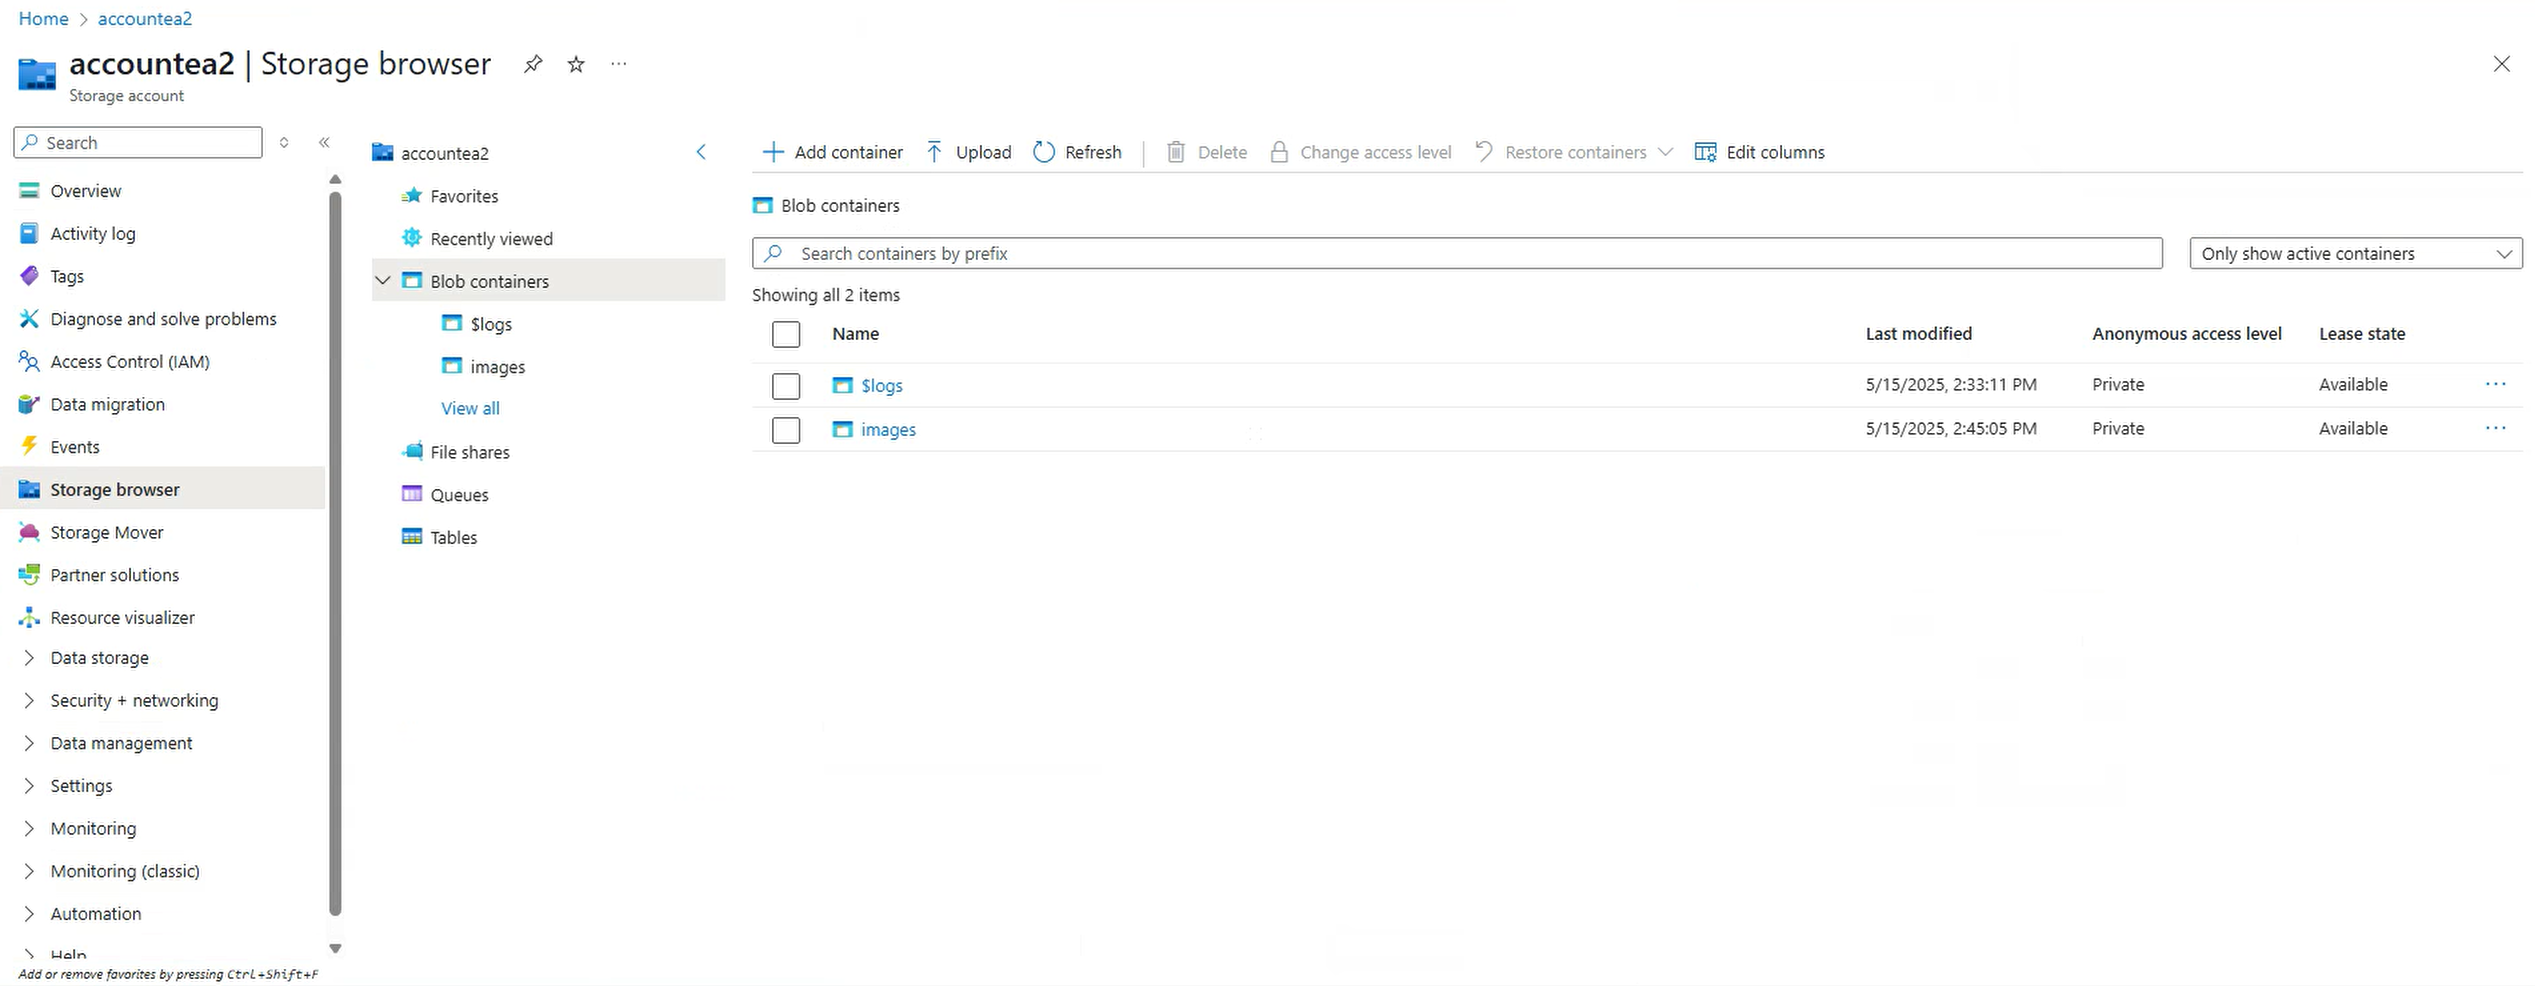The image size is (2535, 987).
Task: Open Only show active containers dropdown
Action: pos(2355,253)
